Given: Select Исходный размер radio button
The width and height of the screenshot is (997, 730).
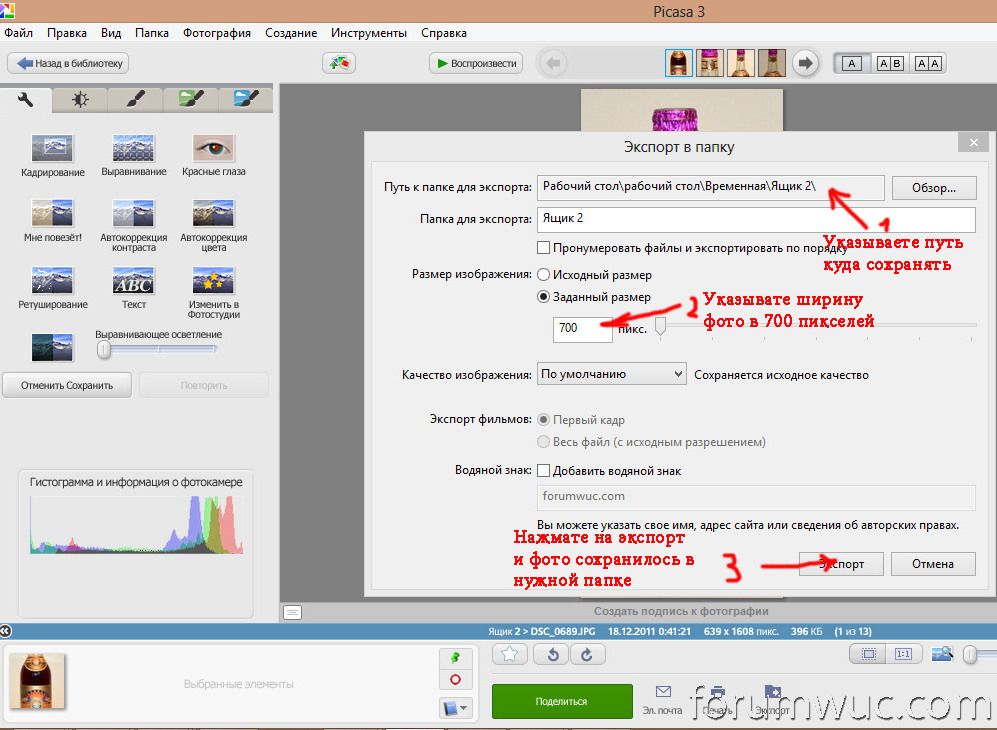Looking at the screenshot, I should click(544, 275).
